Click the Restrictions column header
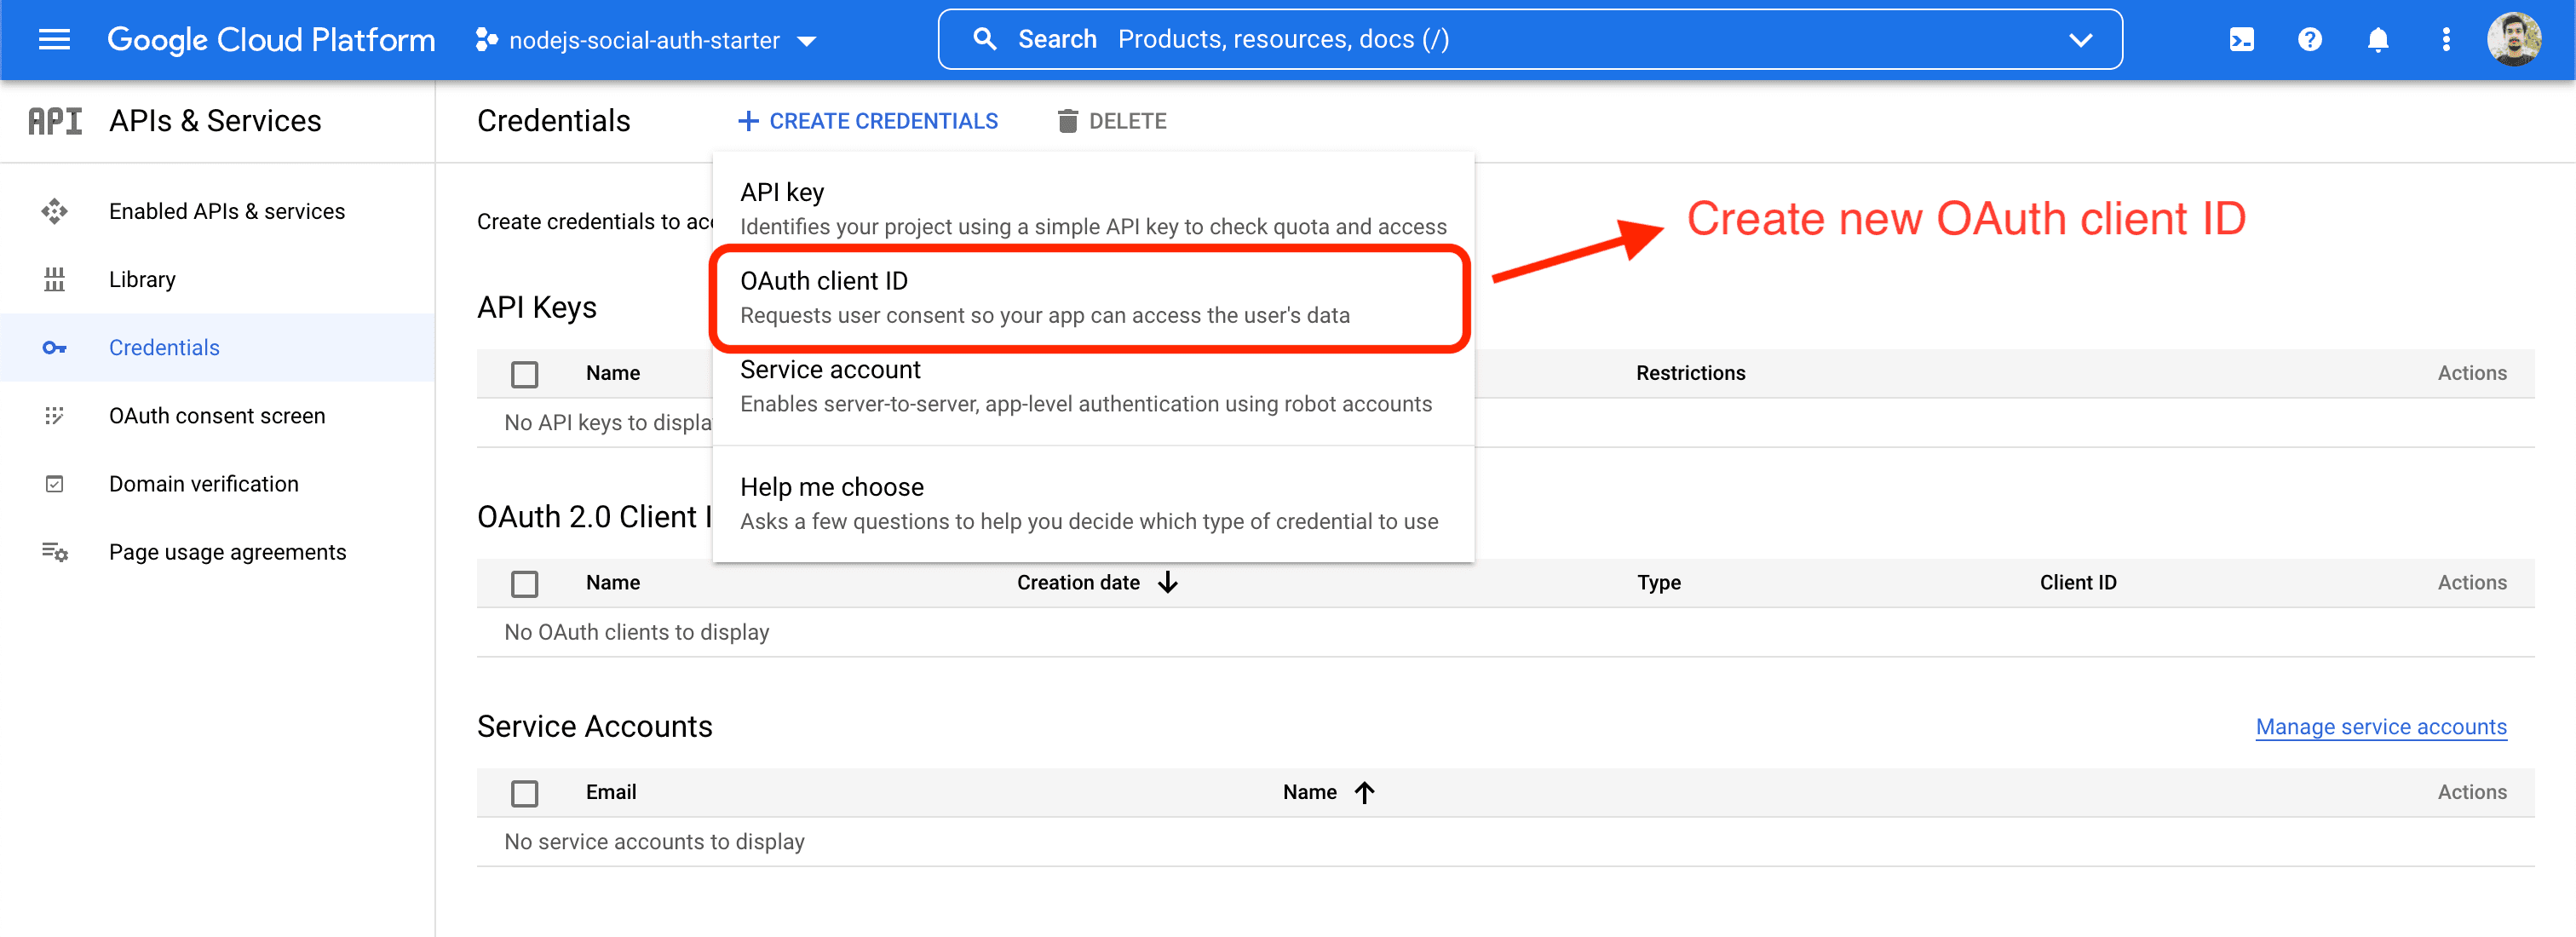 pyautogui.click(x=1690, y=373)
